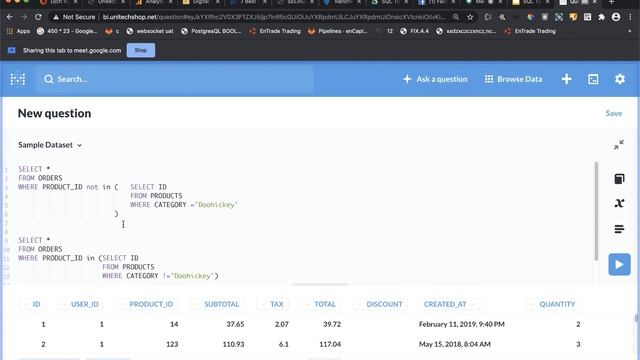Click the Metabase home logo icon
640x360 pixels.
click(18, 79)
